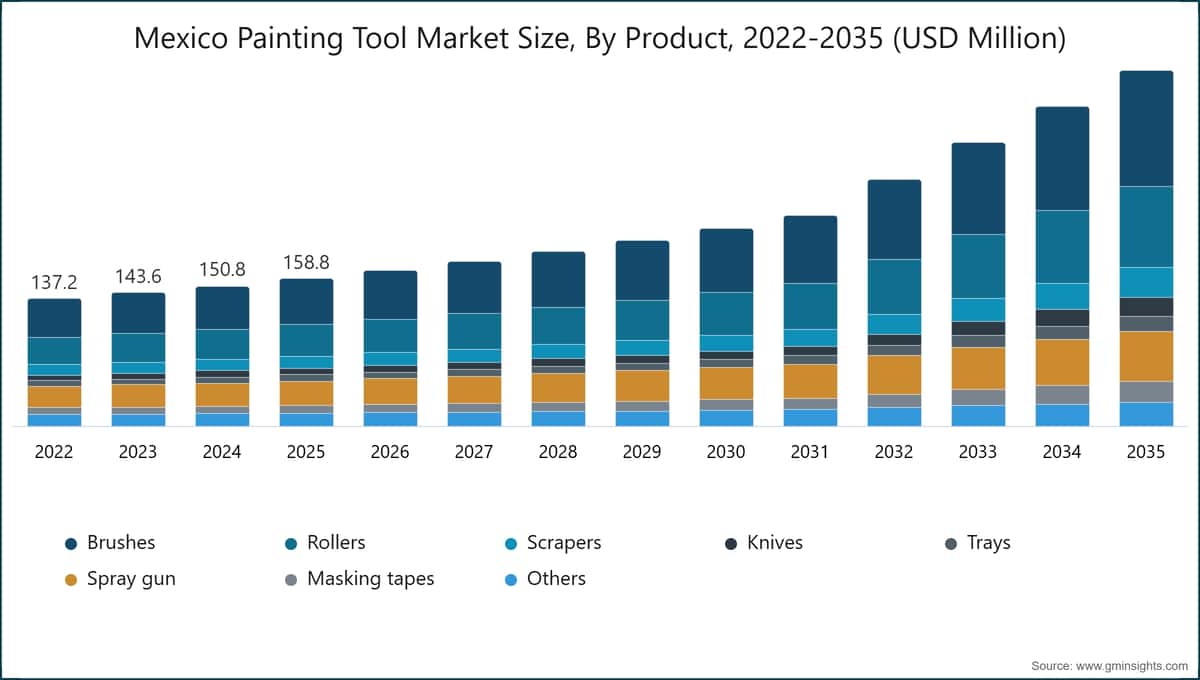Viewport: 1200px width, 680px height.
Task: Select the 2031 axis label
Action: coord(810,452)
